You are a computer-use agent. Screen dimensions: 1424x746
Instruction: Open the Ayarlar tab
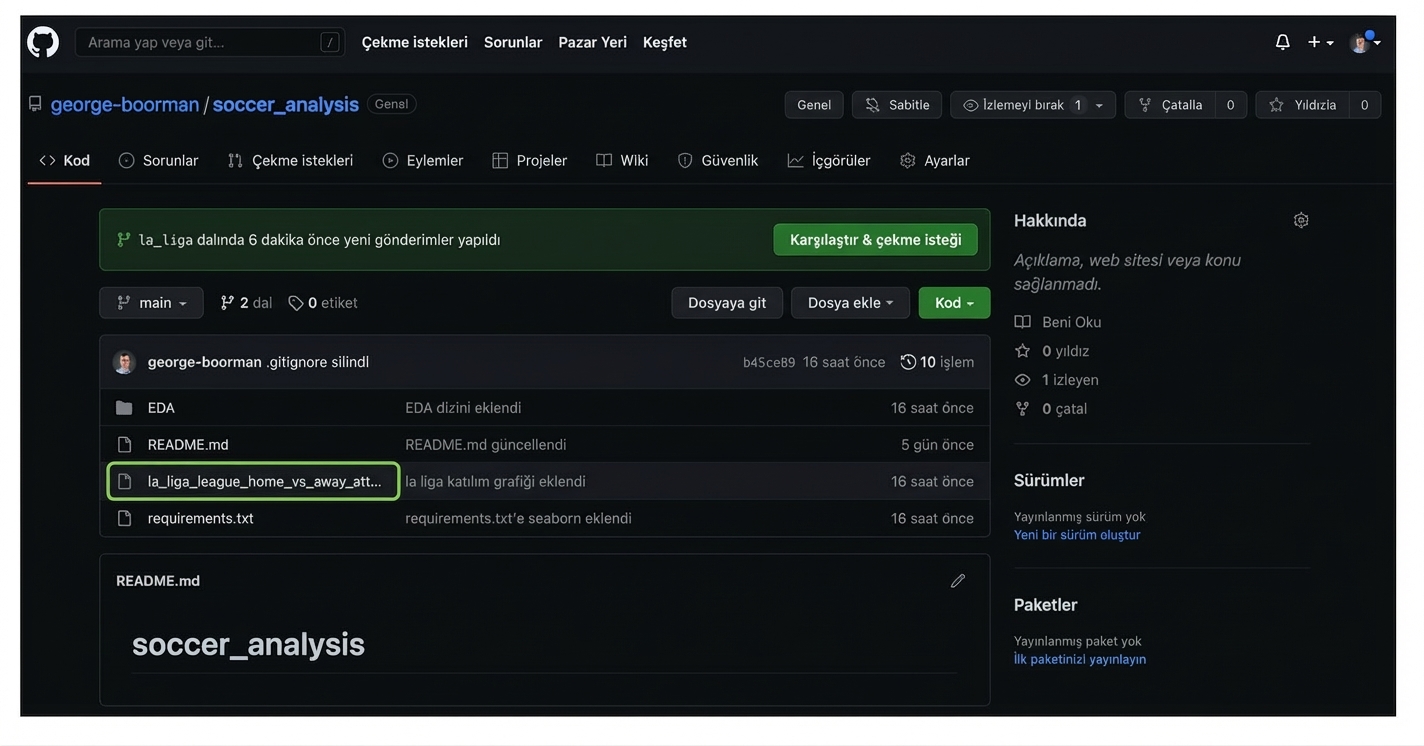935,161
